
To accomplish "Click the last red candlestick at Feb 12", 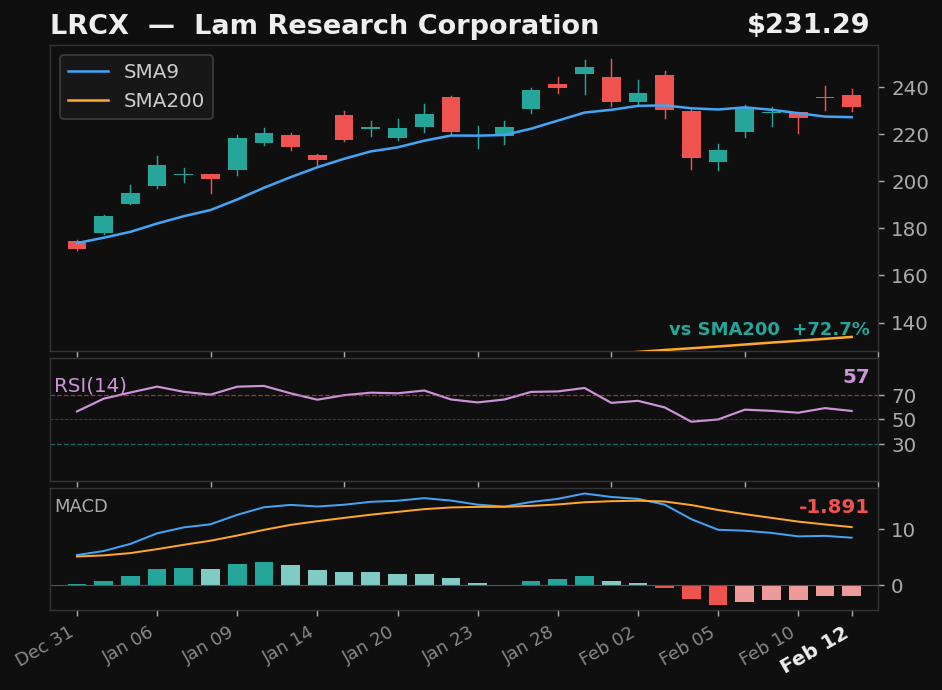I will coord(851,101).
